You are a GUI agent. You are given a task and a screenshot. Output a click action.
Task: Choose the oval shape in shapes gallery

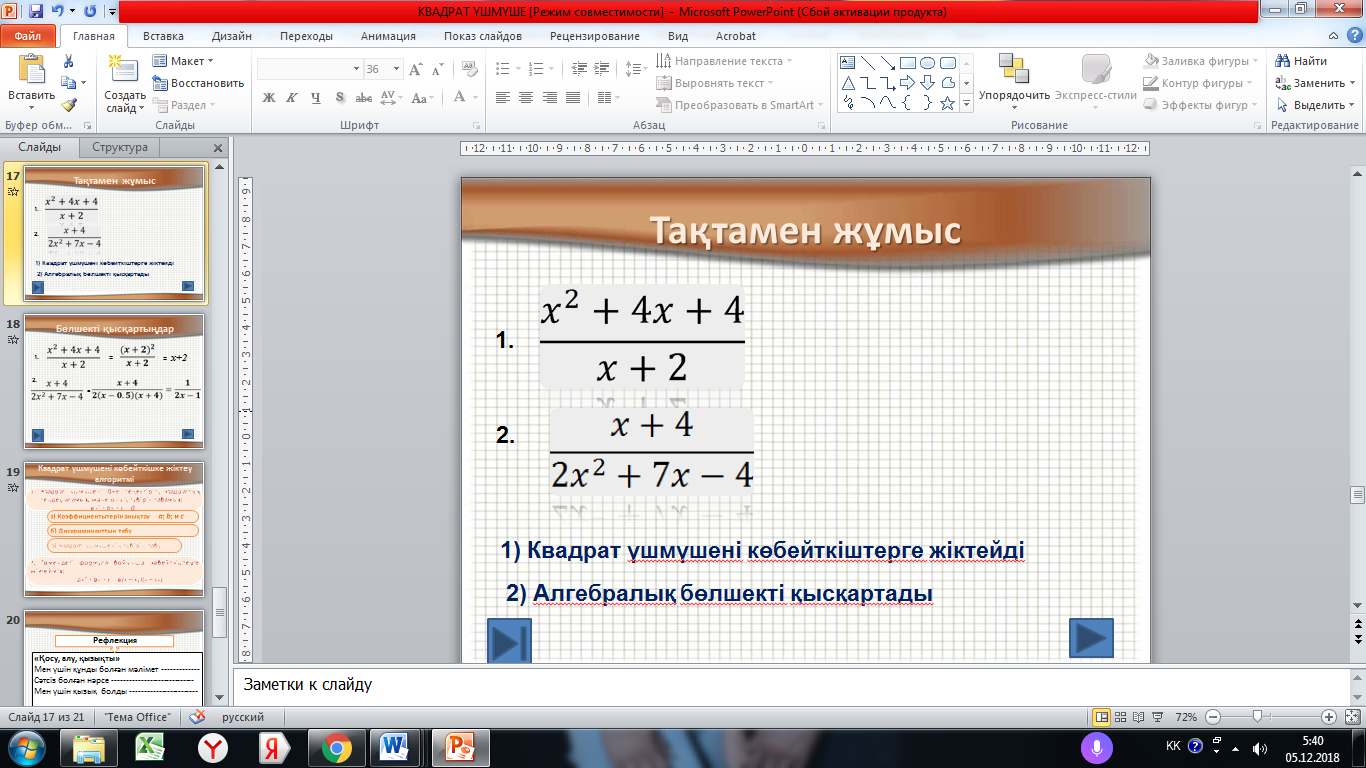click(x=927, y=63)
